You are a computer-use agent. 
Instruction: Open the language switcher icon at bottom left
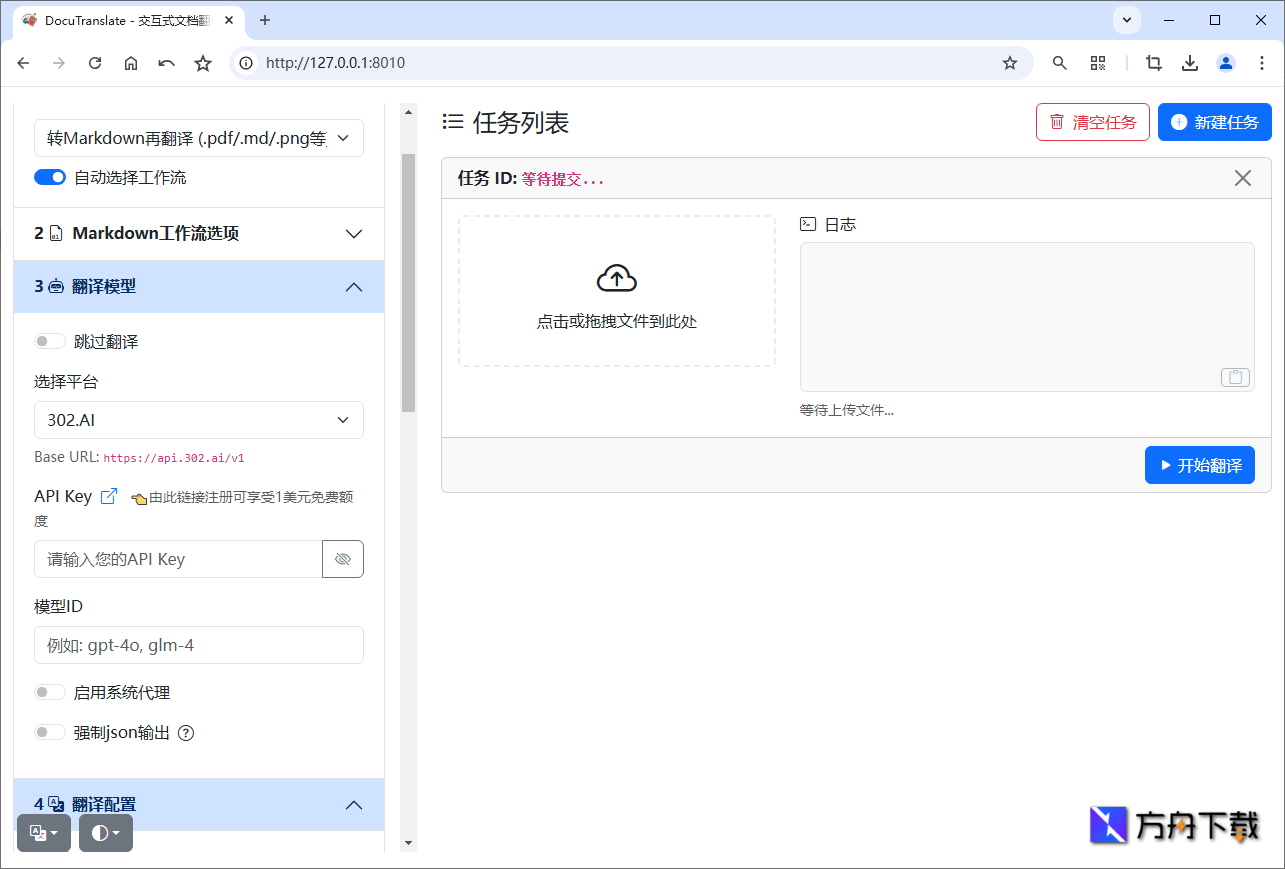click(x=44, y=833)
